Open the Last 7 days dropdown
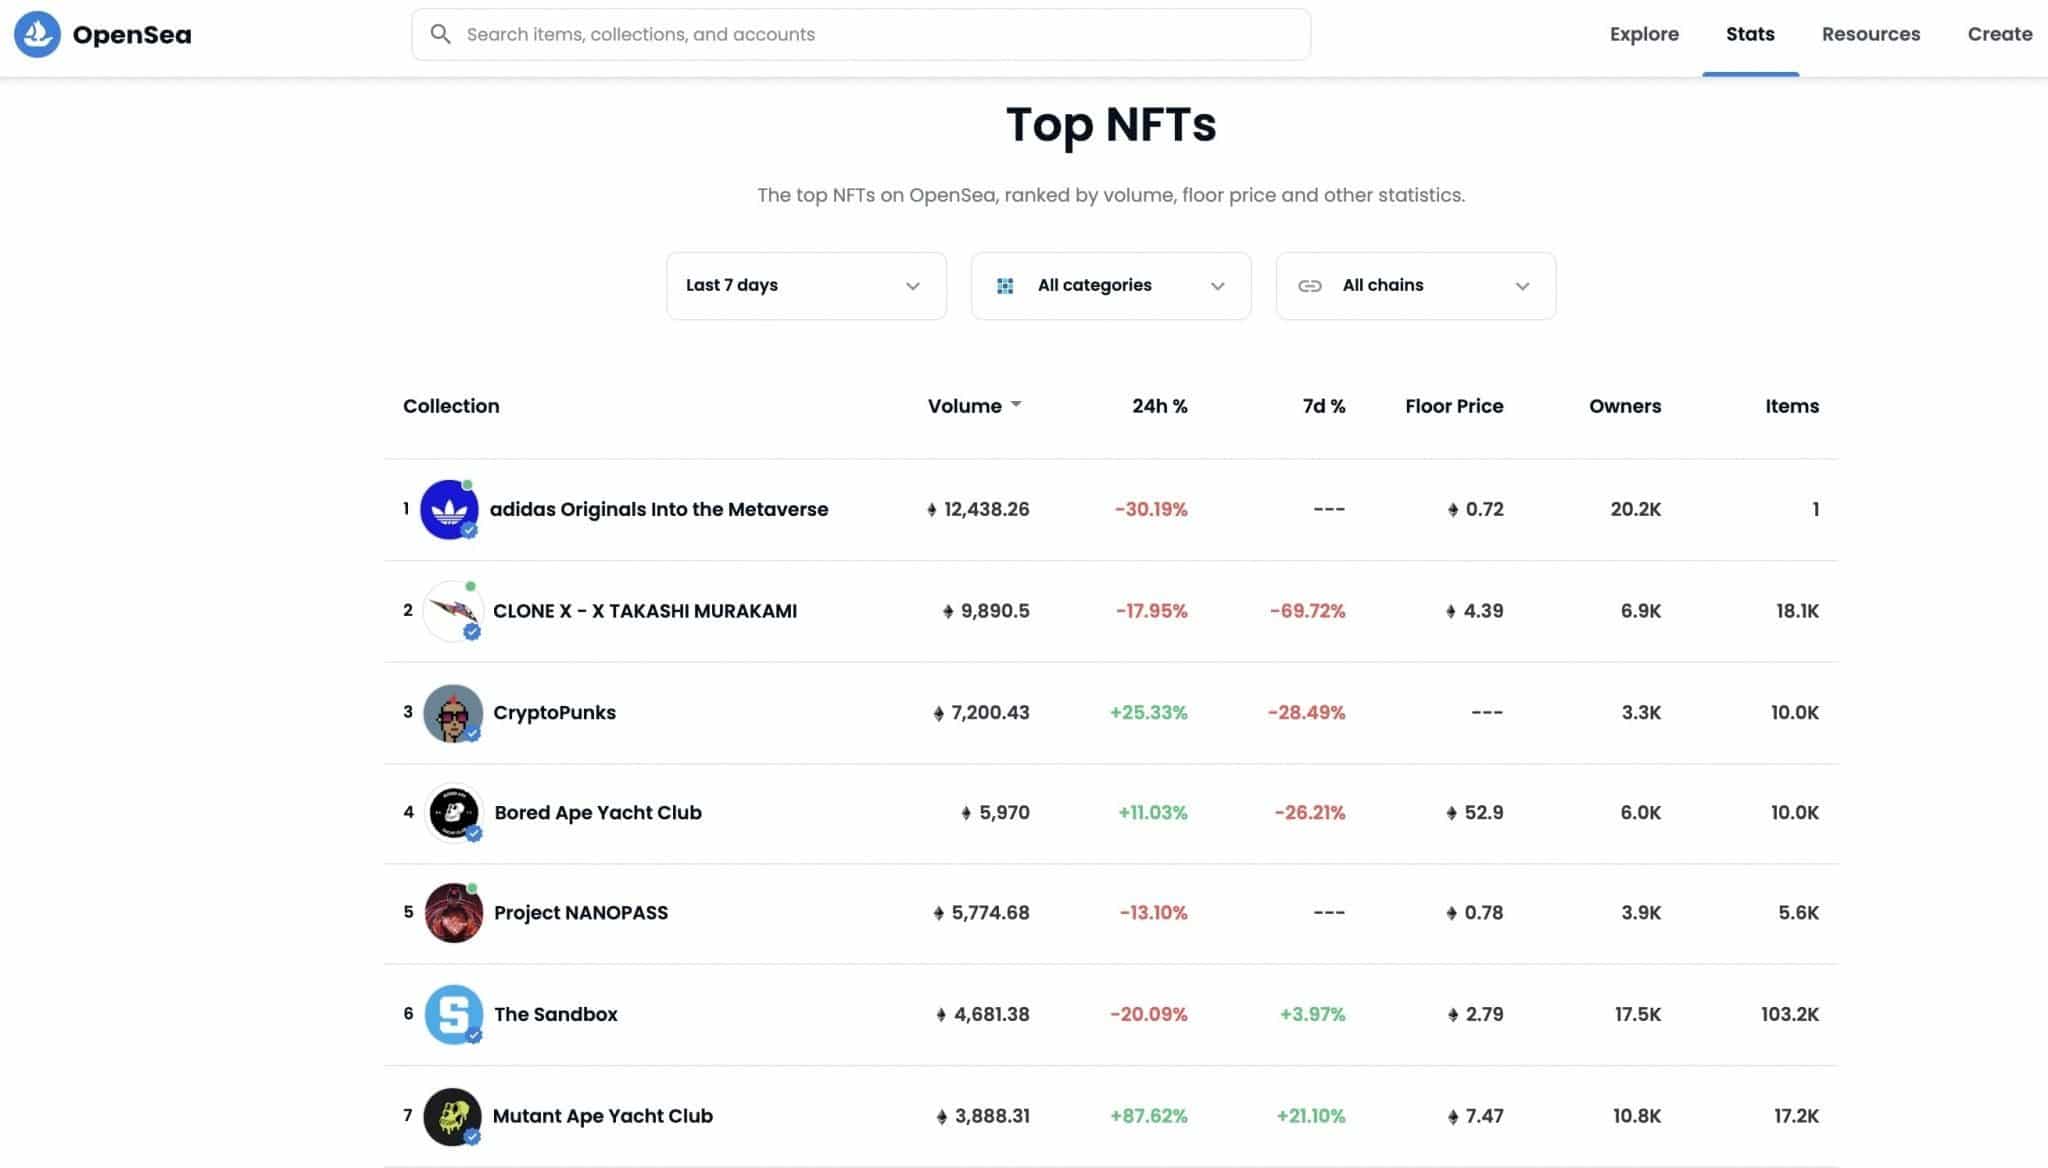This screenshot has height=1168, width=2048. 806,285
